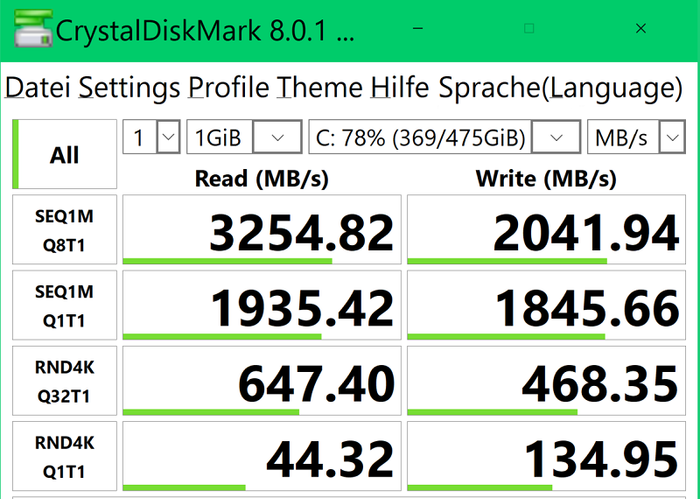Select the 468.35 write result
This screenshot has width=700, height=499.
tap(546, 381)
